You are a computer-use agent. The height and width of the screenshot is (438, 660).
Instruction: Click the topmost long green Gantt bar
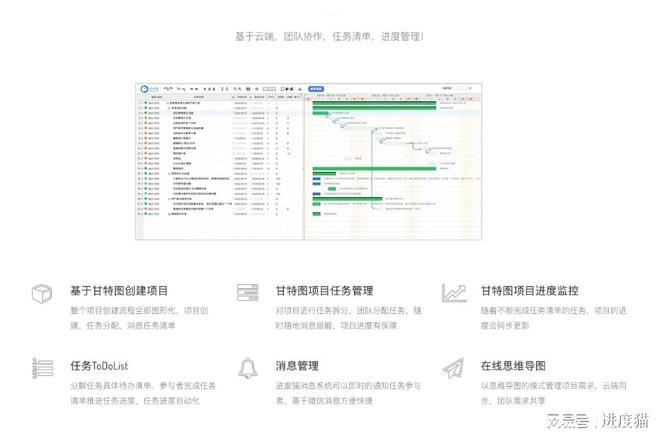click(x=374, y=103)
